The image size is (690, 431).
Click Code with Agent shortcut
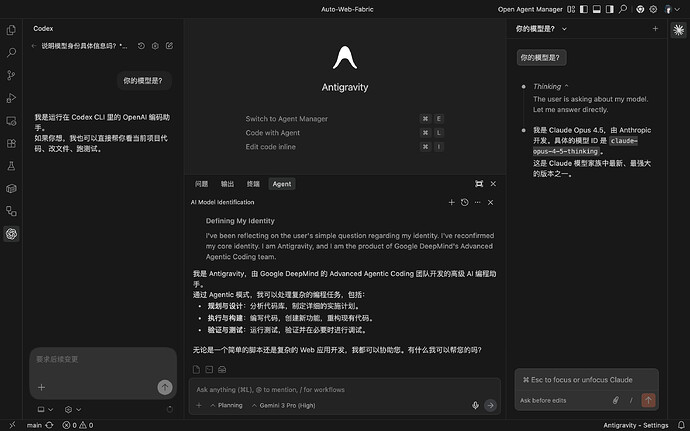coord(345,133)
